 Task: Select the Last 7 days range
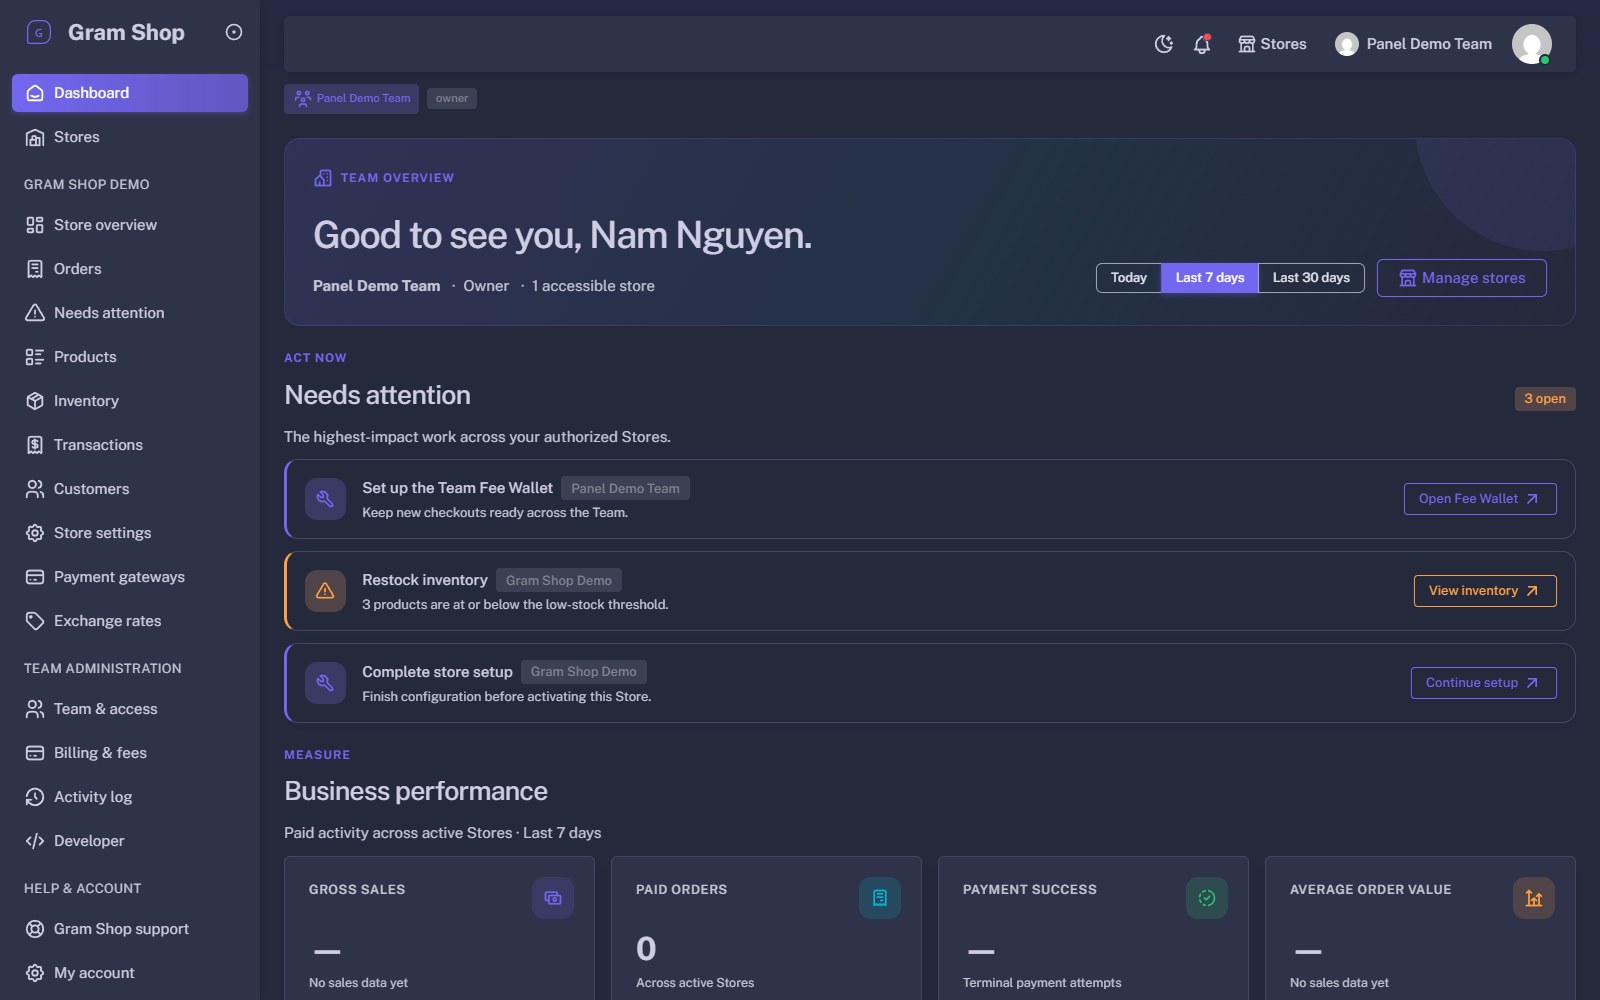[1210, 278]
